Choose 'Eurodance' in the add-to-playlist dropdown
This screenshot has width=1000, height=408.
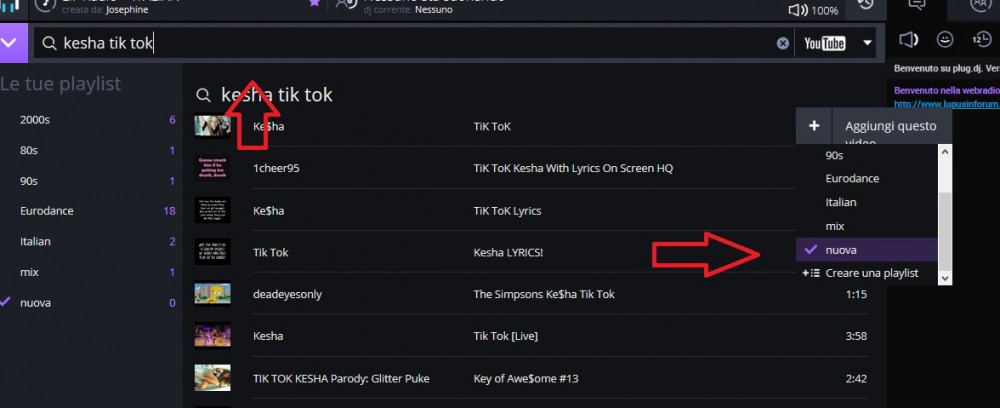point(852,178)
